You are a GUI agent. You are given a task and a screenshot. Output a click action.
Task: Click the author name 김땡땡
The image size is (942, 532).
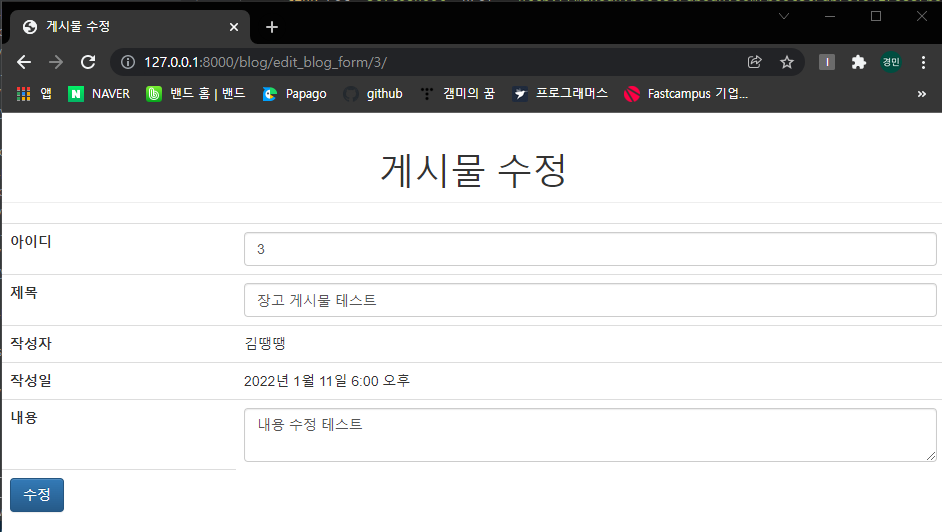click(265, 343)
